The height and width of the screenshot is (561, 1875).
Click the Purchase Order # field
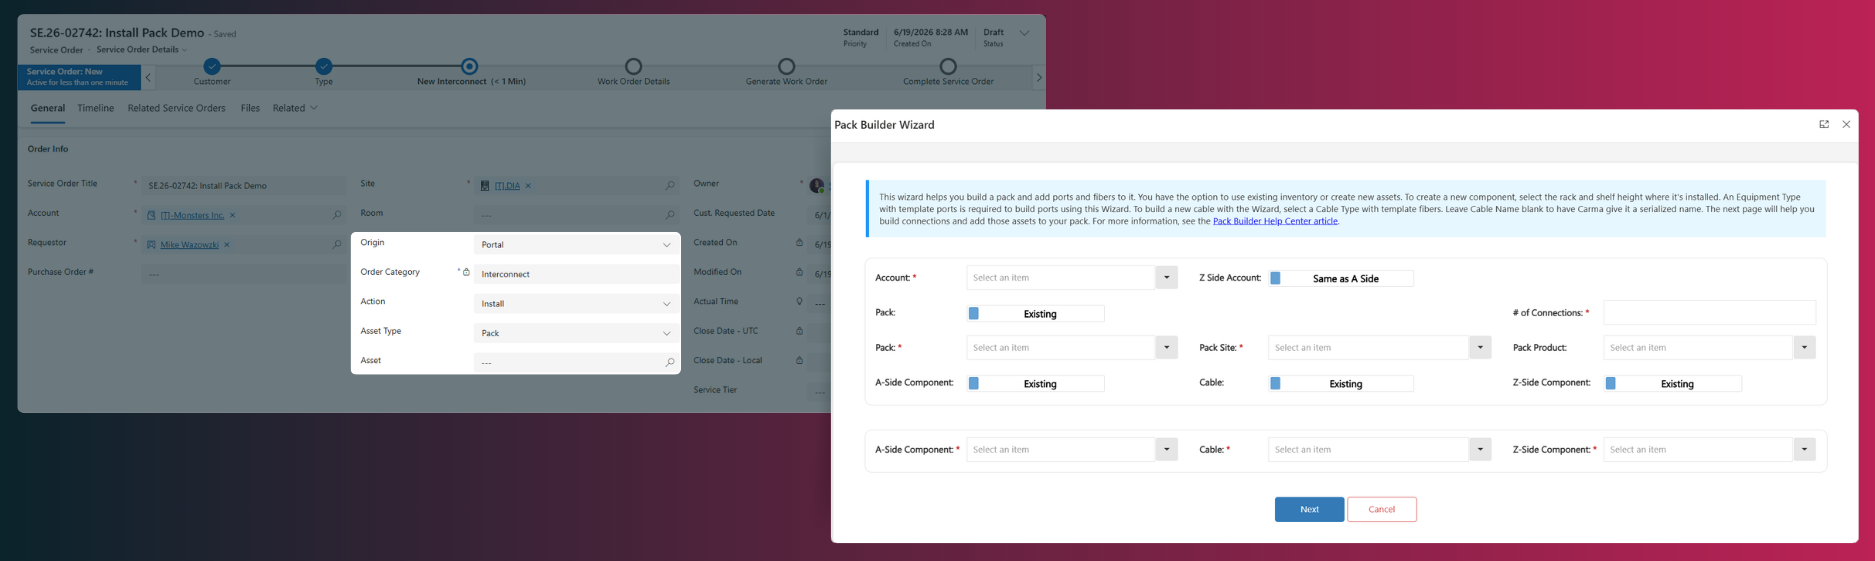coord(243,273)
